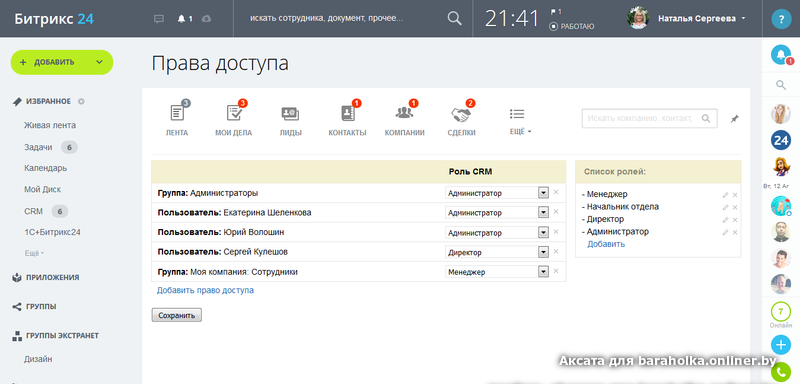The height and width of the screenshot is (384, 800).
Task: Remove access row for Юрий Волошин
Action: 556,232
